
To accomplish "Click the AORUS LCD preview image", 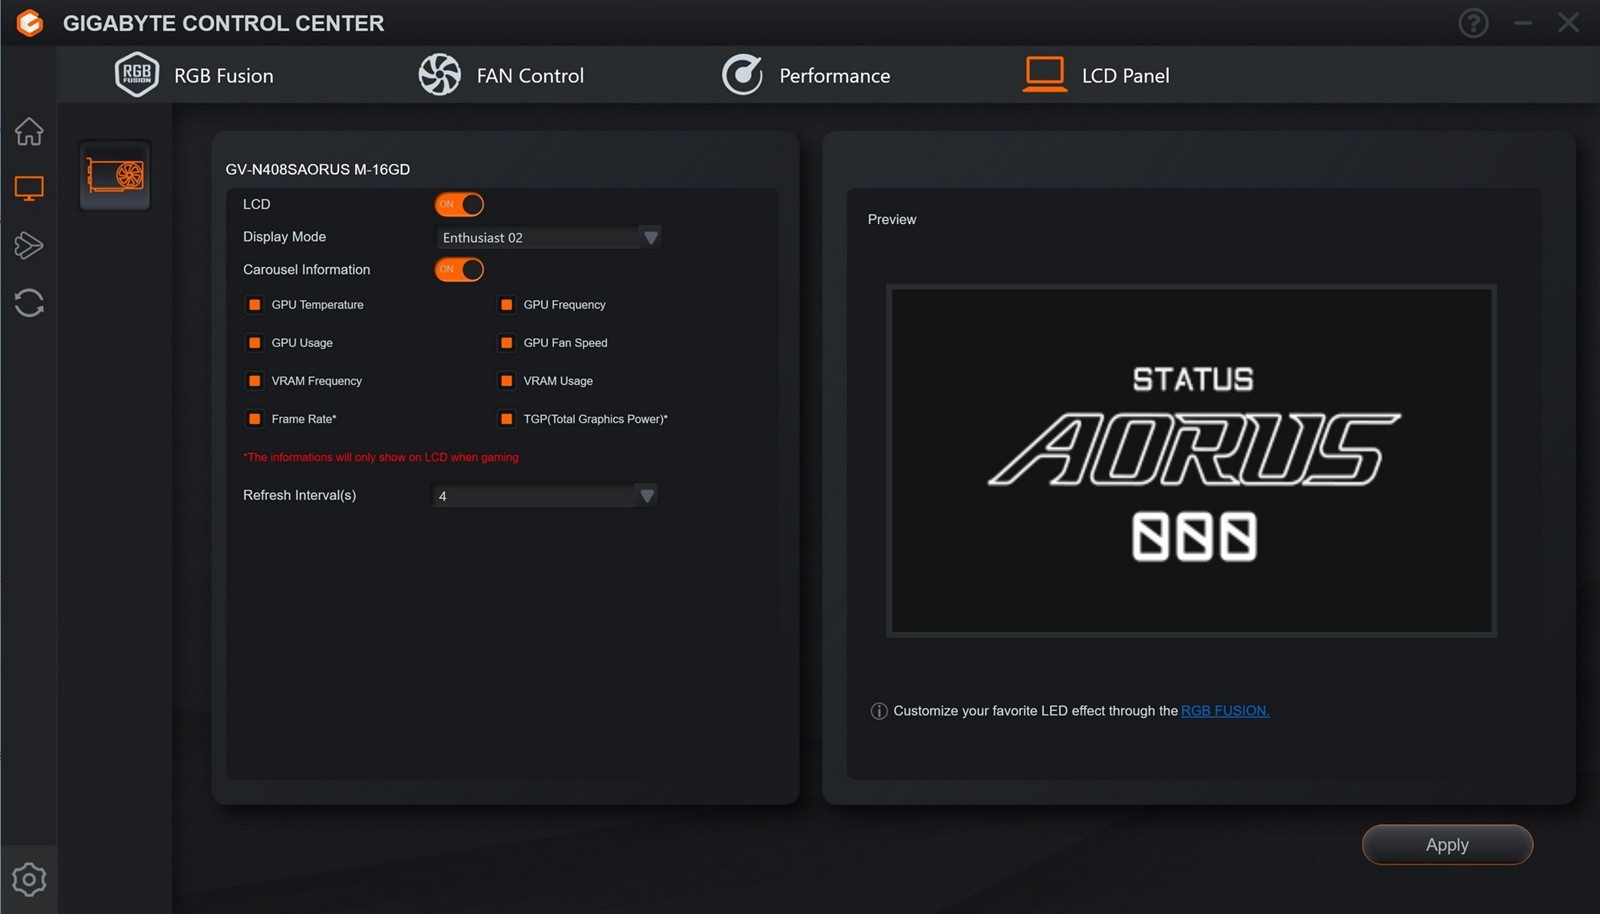I will (x=1191, y=461).
